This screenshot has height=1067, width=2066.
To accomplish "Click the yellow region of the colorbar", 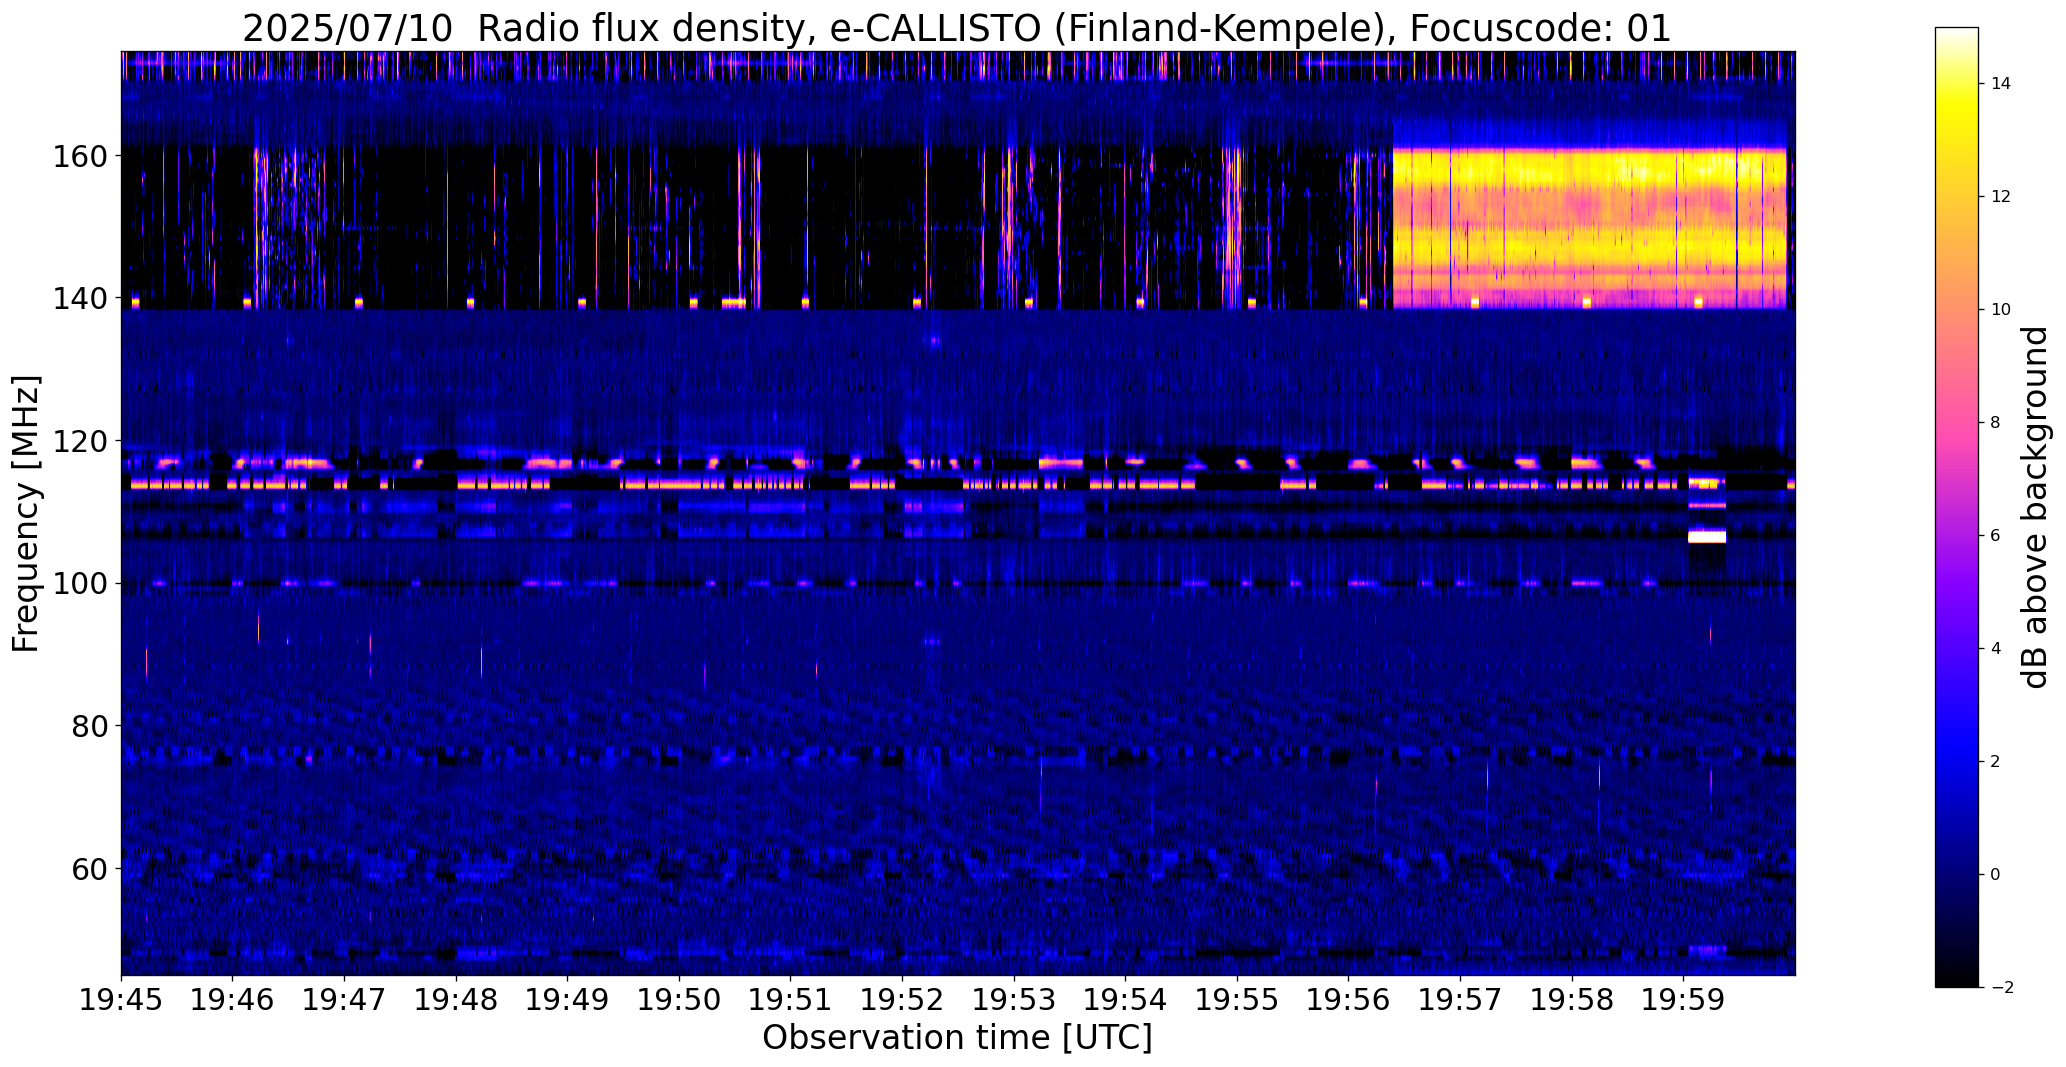I will tap(1957, 110).
